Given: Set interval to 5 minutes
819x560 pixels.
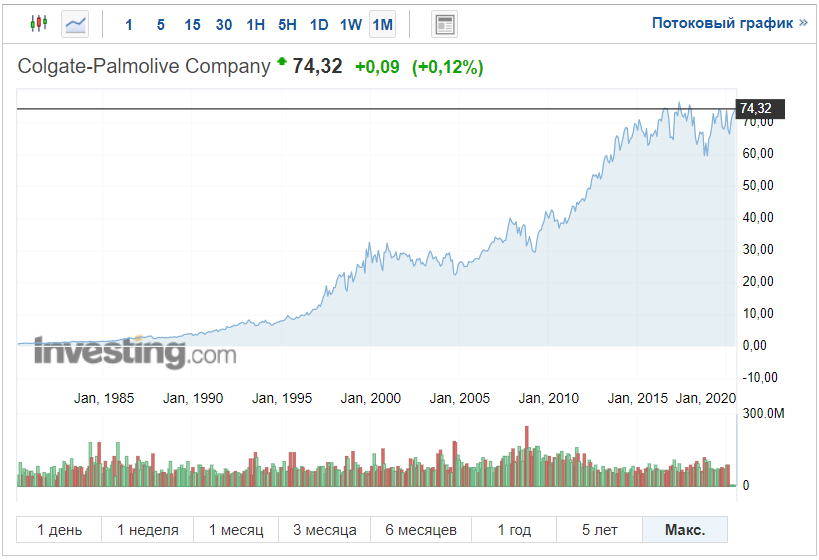Looking at the screenshot, I should [x=160, y=24].
